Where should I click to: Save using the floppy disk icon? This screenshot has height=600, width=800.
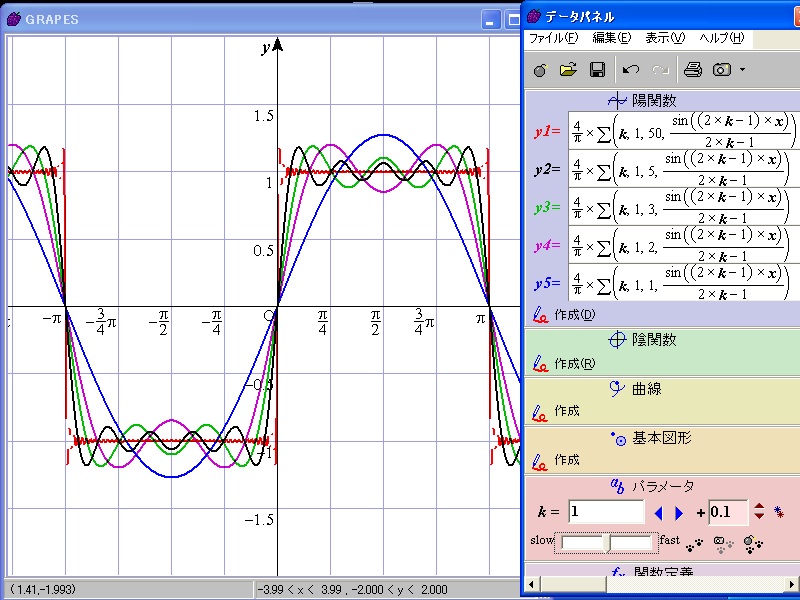pos(597,70)
